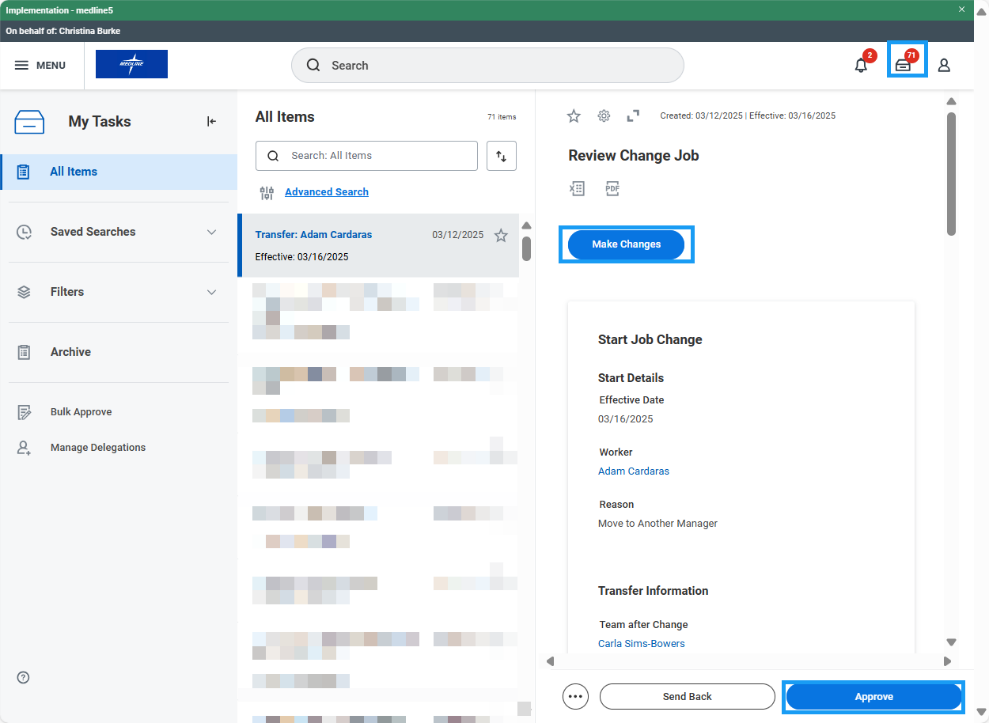Collapse the My Tasks sidebar panel
Image resolution: width=989 pixels, height=723 pixels.
pyautogui.click(x=211, y=121)
